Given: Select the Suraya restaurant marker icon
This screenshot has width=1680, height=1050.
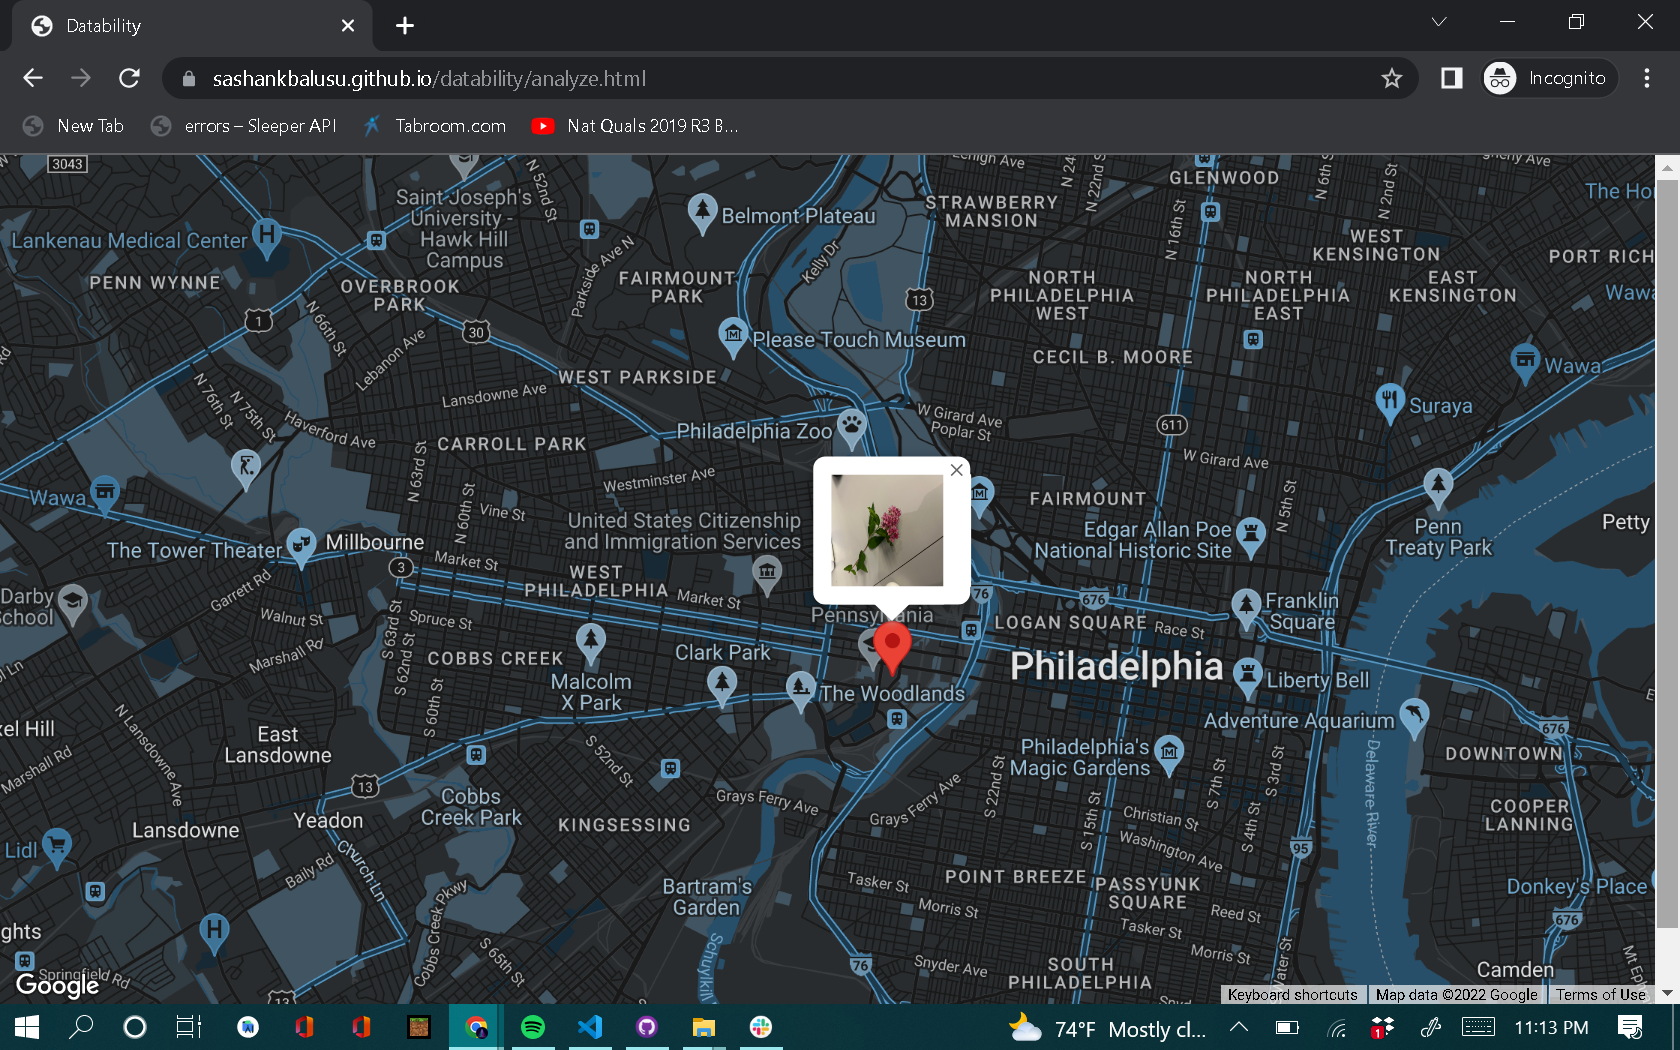Looking at the screenshot, I should (1390, 403).
